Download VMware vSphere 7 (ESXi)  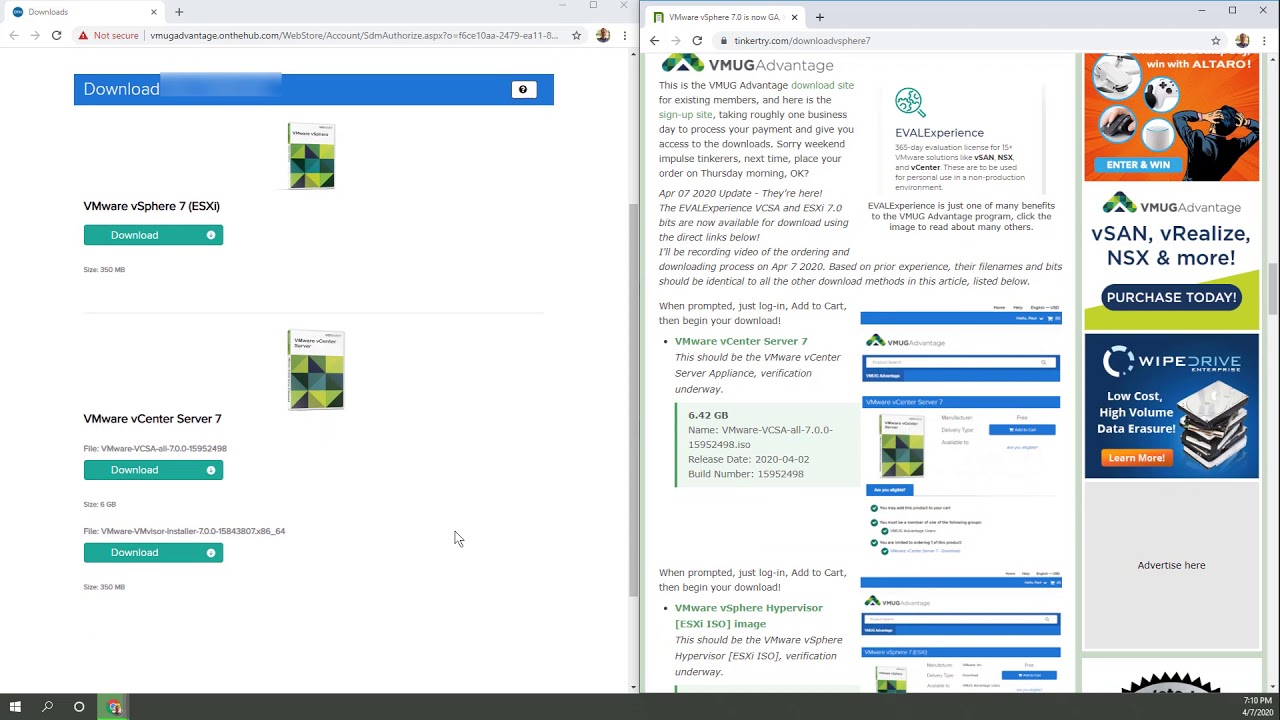[153, 235]
